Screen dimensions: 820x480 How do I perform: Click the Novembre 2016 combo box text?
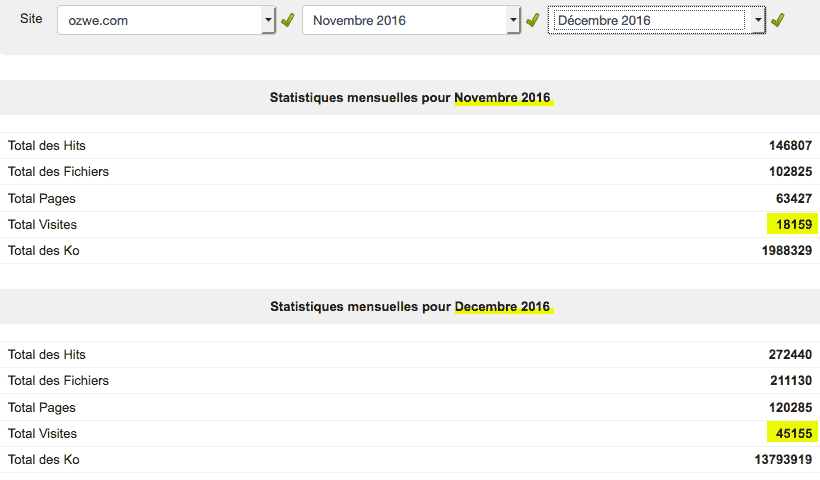pos(359,20)
